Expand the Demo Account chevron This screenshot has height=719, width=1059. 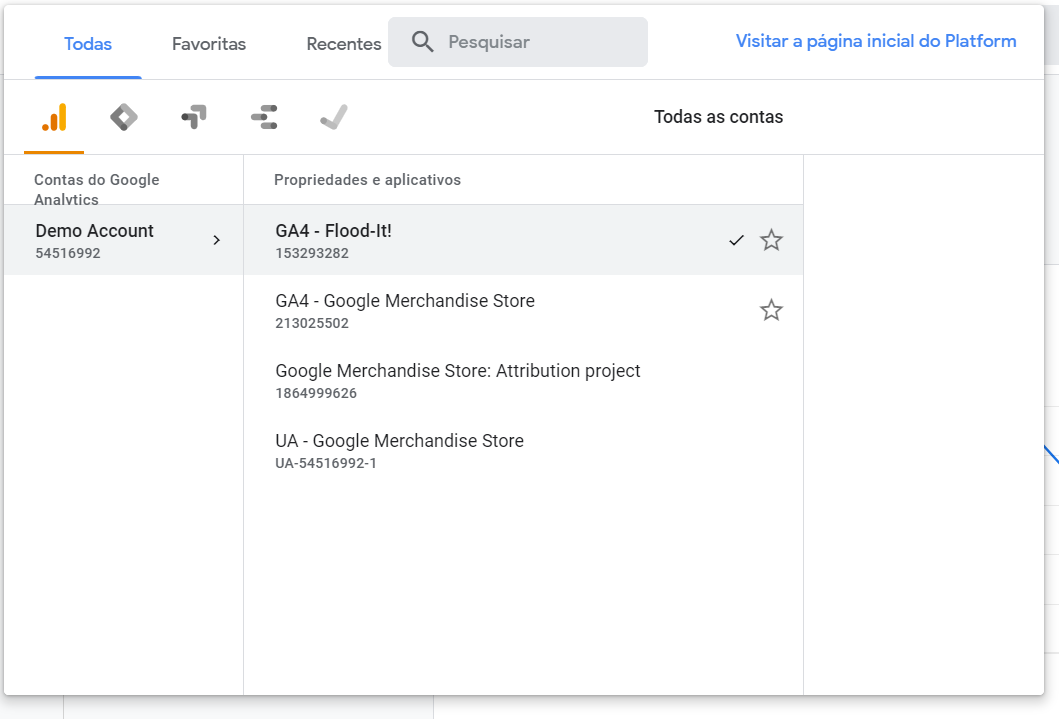click(216, 240)
